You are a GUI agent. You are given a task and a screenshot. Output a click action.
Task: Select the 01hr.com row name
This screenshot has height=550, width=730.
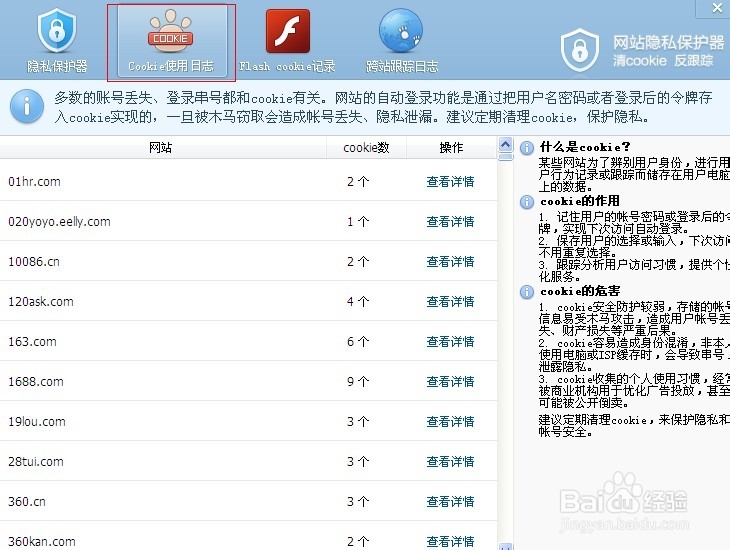point(34,182)
